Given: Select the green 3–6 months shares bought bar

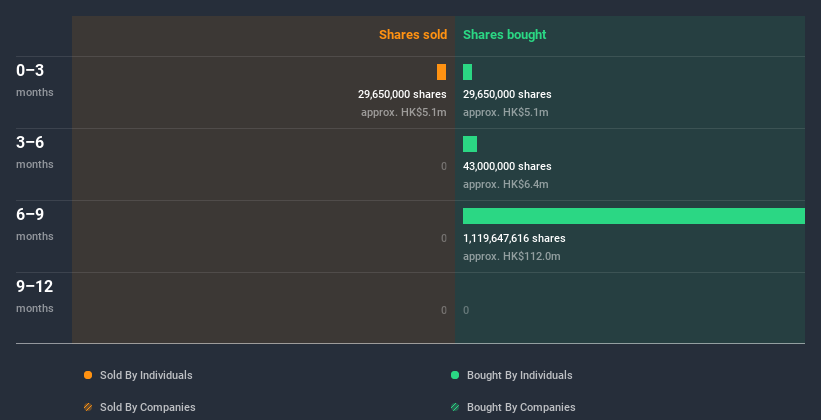Looking at the screenshot, I should [x=470, y=144].
